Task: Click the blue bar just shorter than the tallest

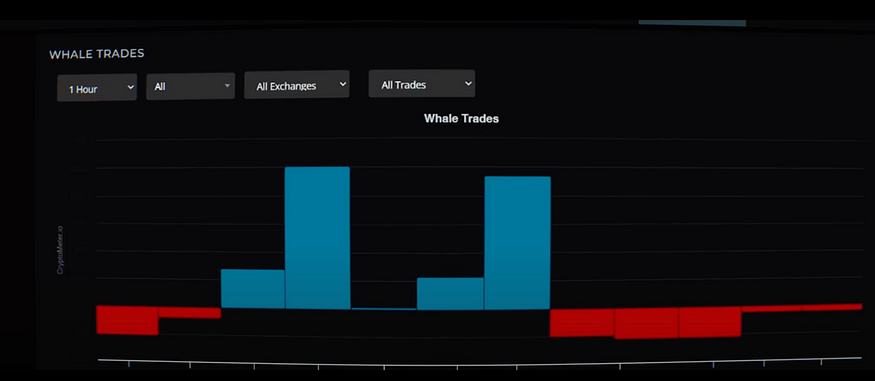Action: tap(517, 243)
